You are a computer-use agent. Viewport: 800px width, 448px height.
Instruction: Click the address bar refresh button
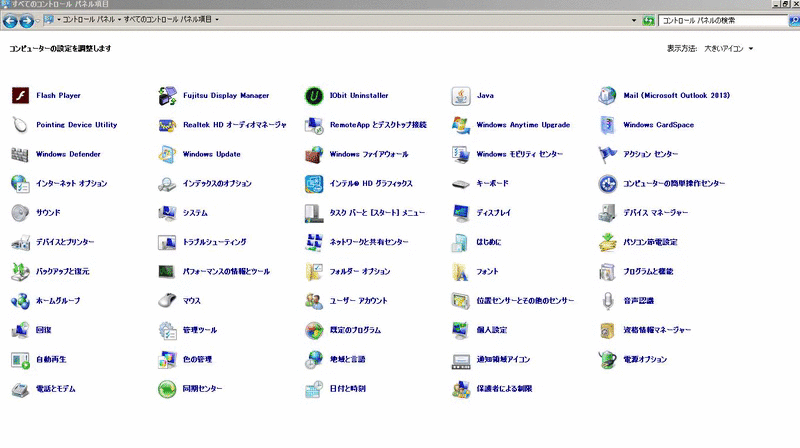(x=648, y=20)
